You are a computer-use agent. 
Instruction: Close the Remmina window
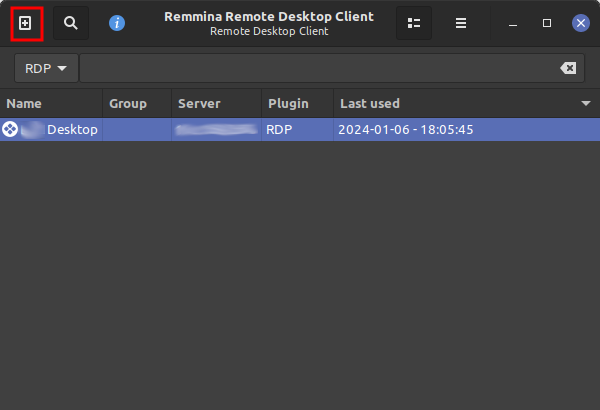click(581, 23)
